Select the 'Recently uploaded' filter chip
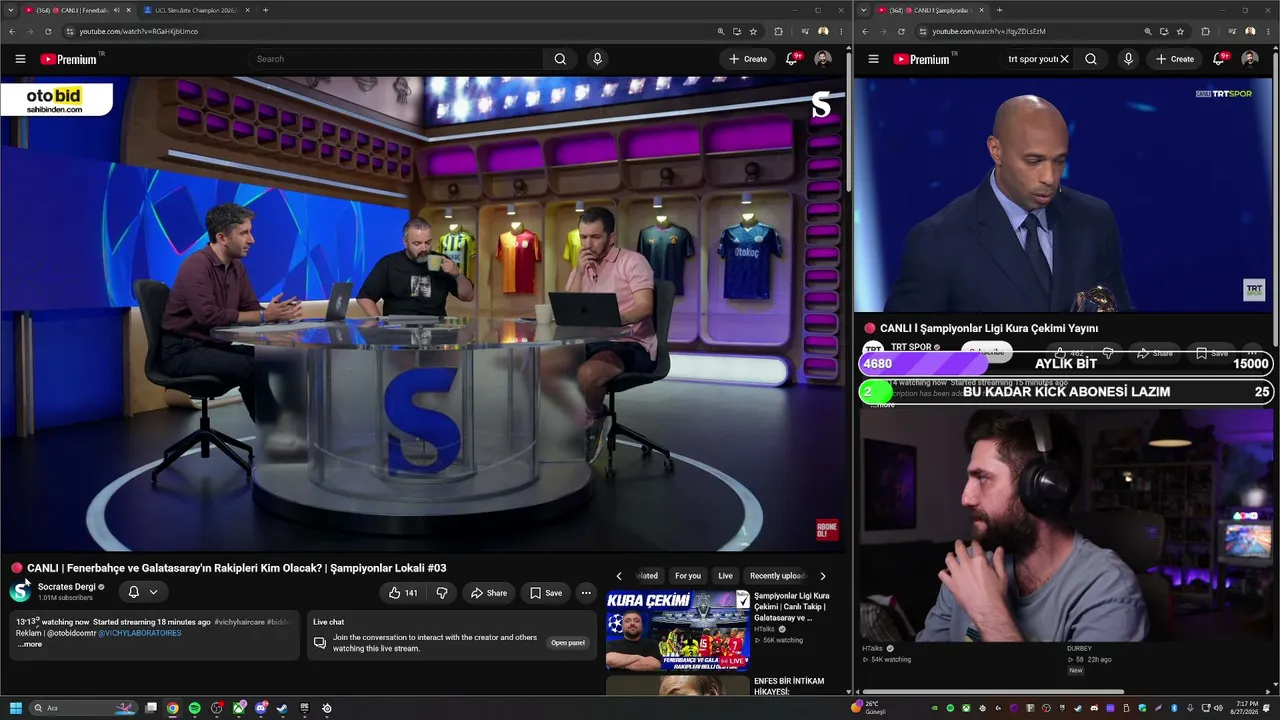The height and width of the screenshot is (720, 1280). [x=777, y=576]
